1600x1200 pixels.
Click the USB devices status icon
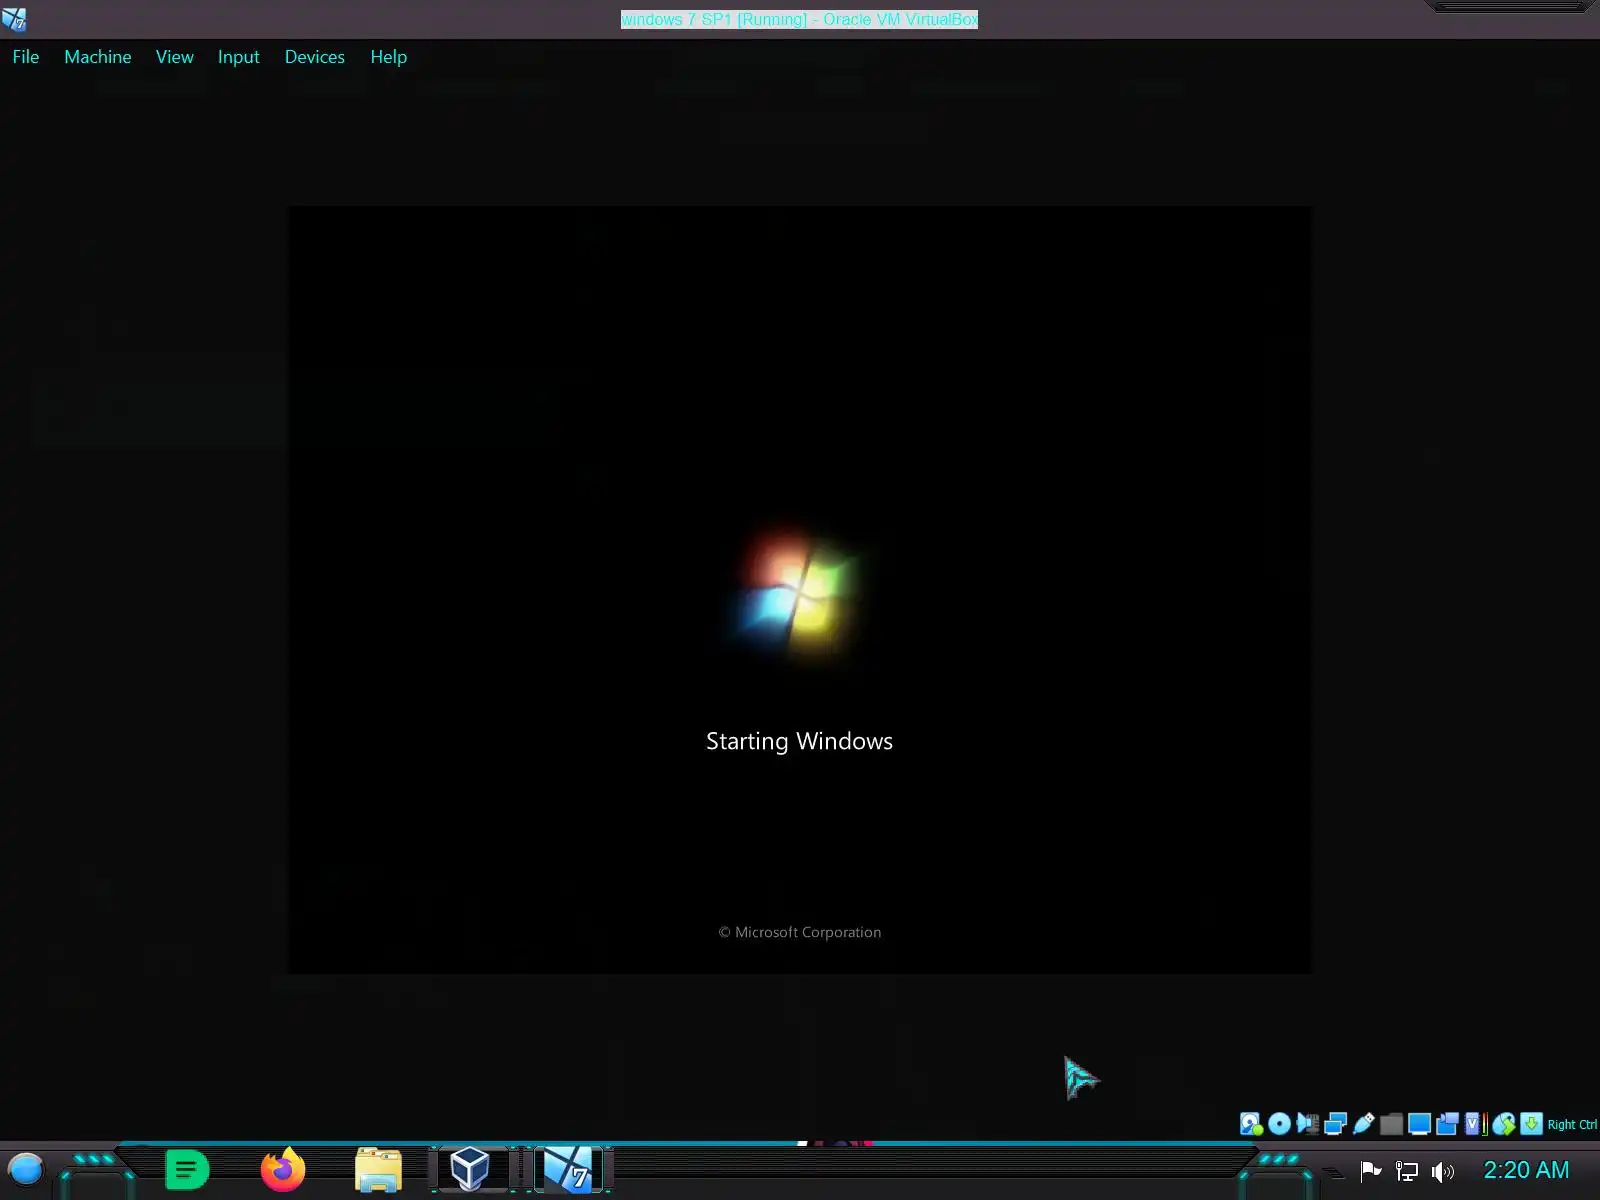point(1363,1124)
